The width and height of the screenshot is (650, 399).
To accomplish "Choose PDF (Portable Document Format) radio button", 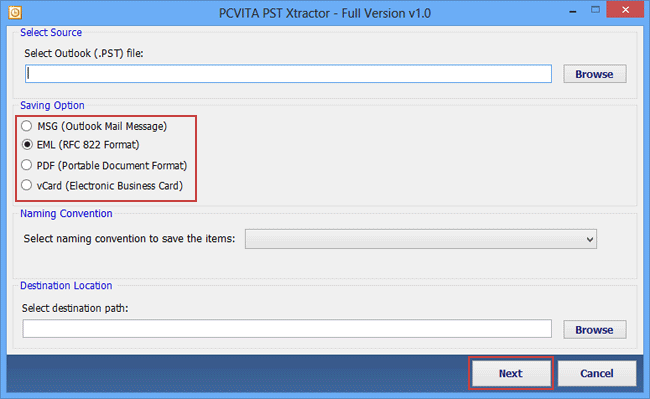I will [x=27, y=165].
